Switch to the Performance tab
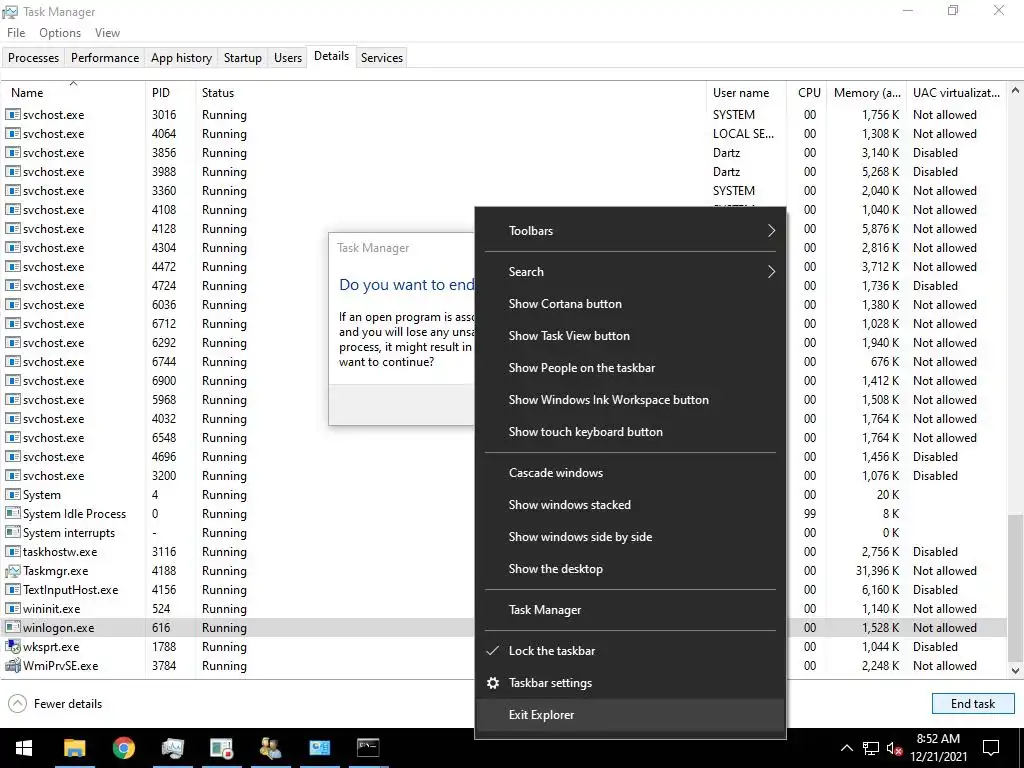1024x768 pixels. click(105, 57)
